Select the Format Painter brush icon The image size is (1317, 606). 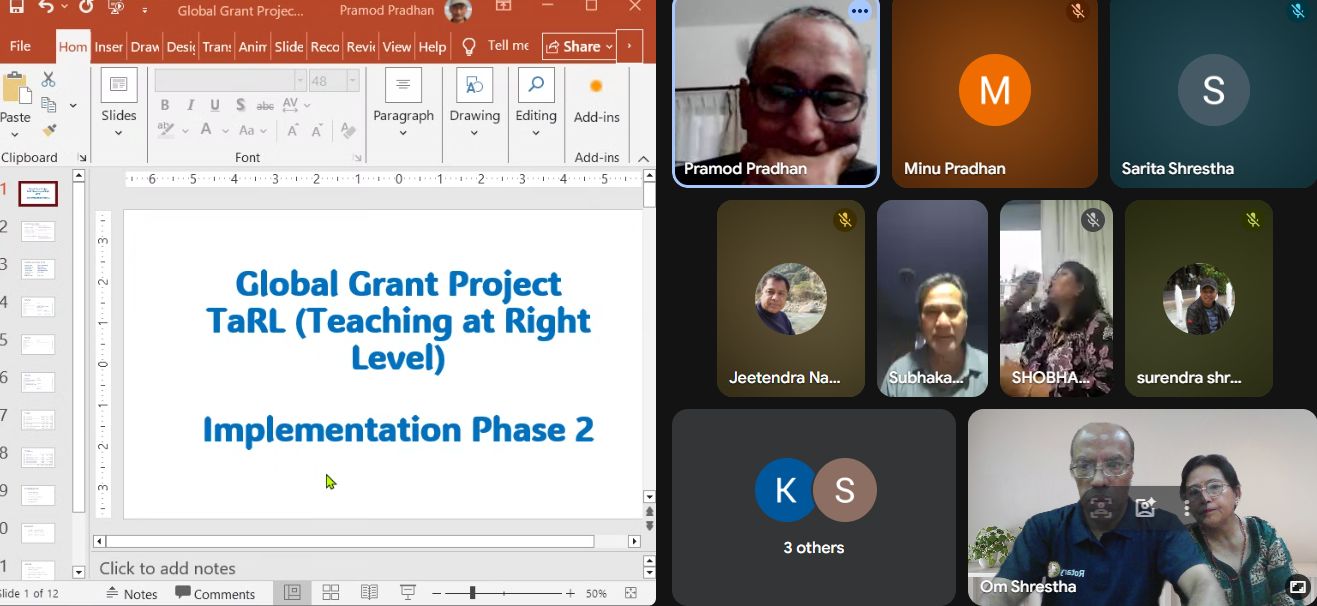[49, 131]
